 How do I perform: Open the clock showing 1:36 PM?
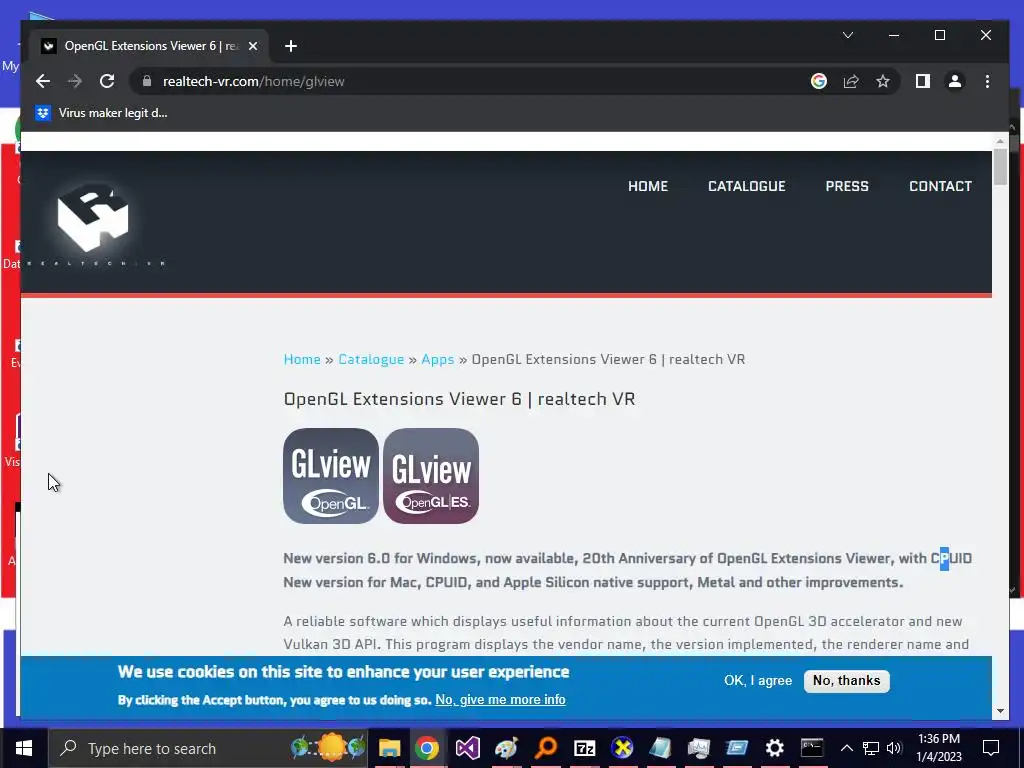click(x=939, y=748)
